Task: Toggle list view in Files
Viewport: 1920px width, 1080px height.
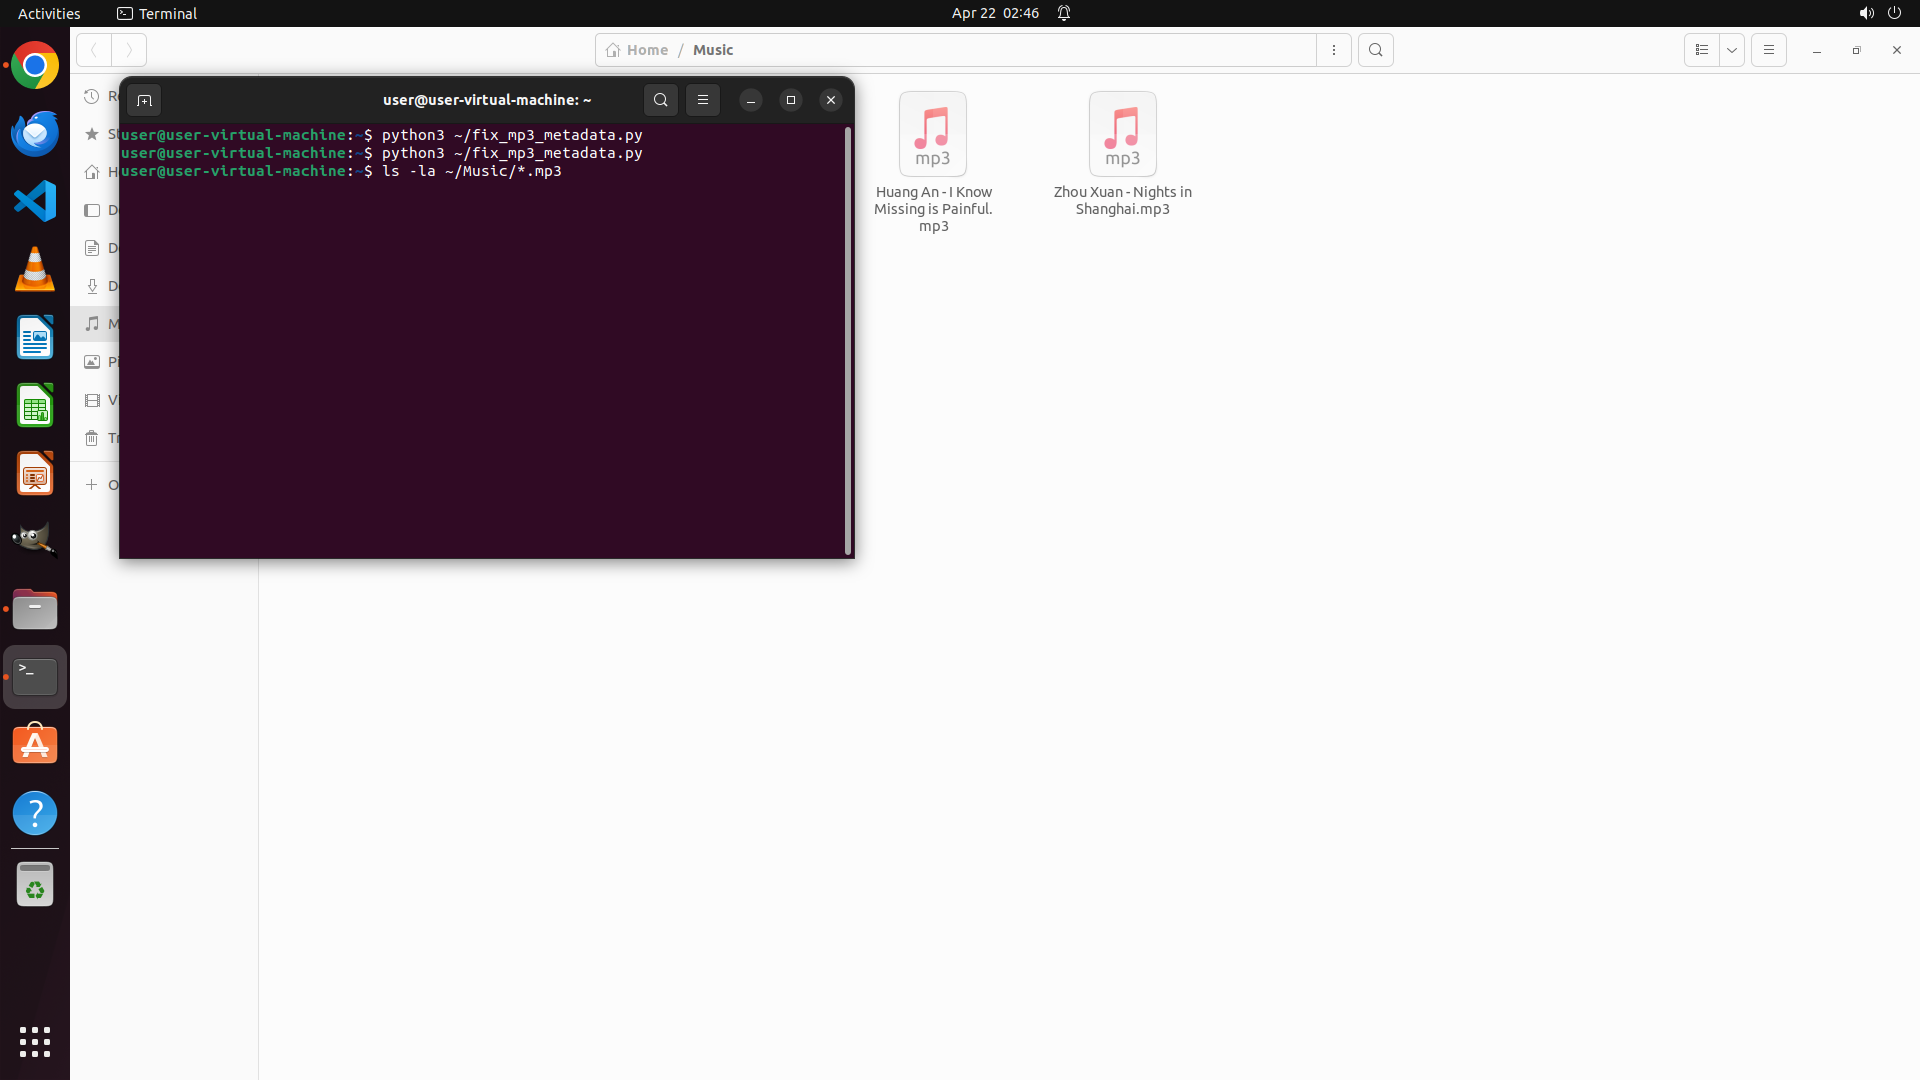Action: pyautogui.click(x=1701, y=50)
